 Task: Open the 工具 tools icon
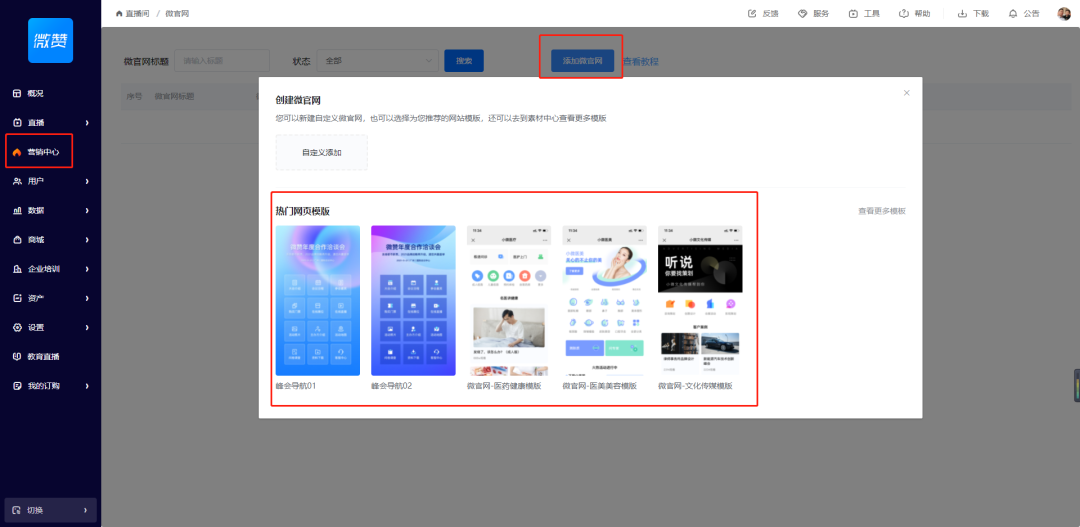click(x=853, y=14)
